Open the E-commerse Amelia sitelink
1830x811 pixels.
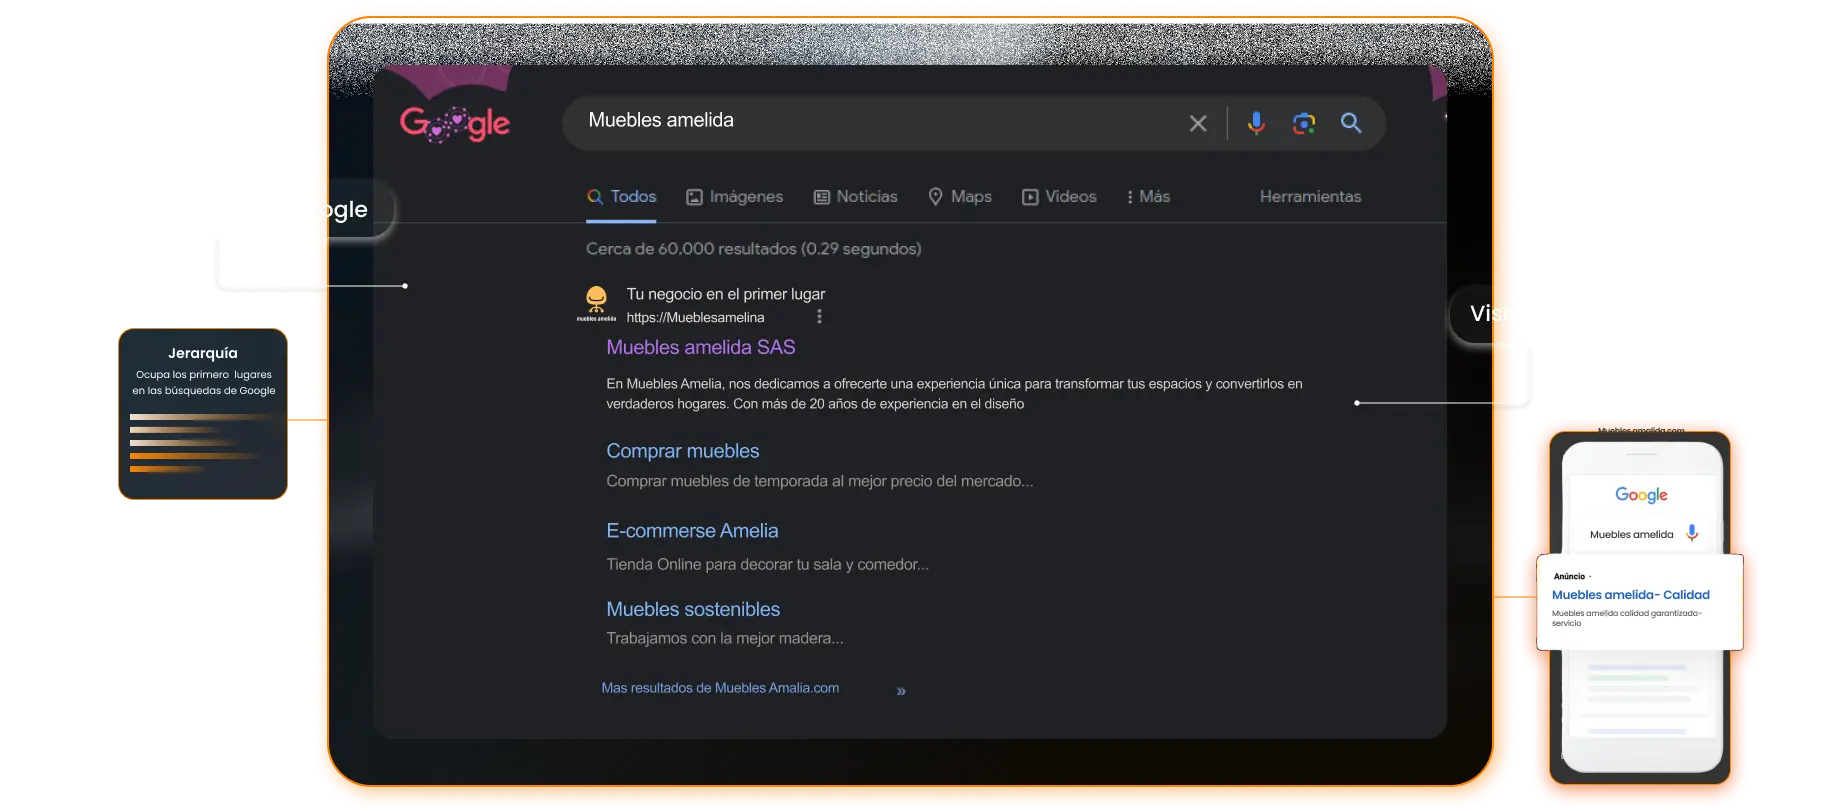(x=692, y=531)
